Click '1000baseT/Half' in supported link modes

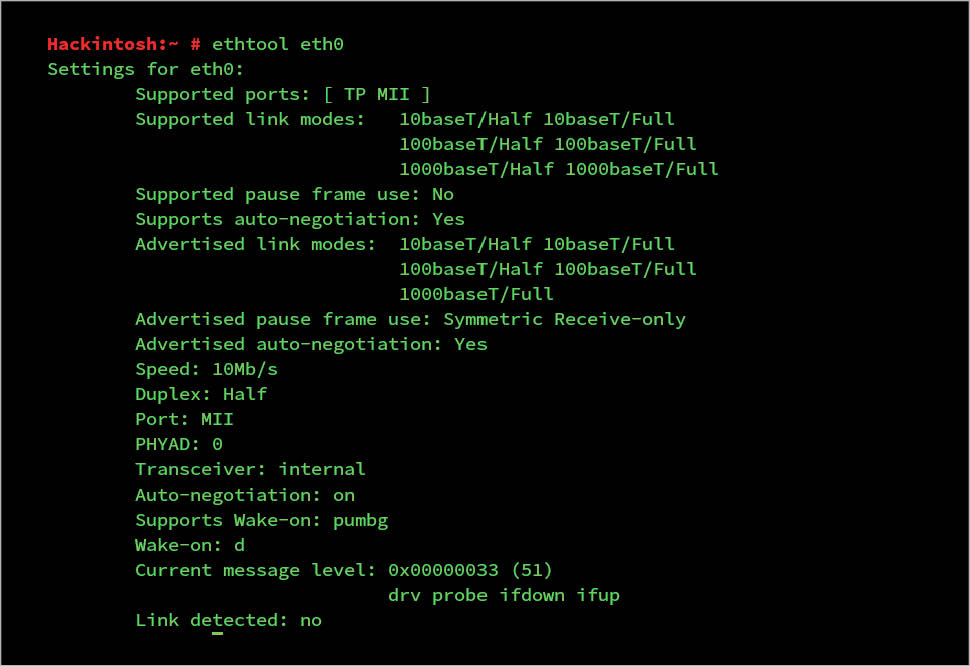click(476, 169)
